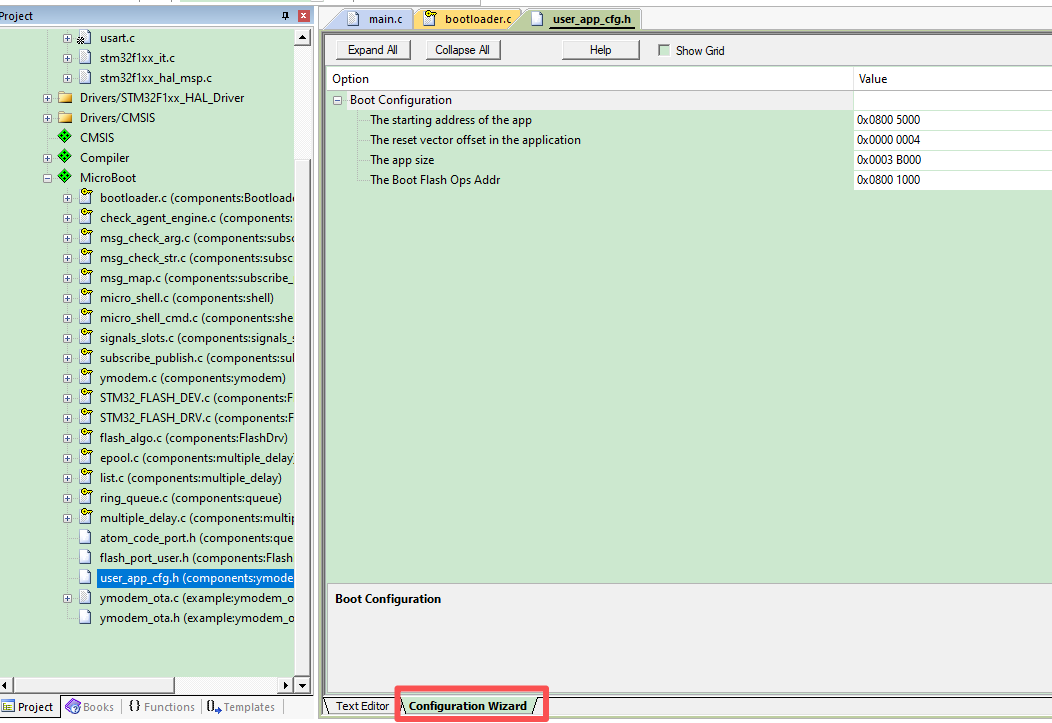Click the key icon of bootloader.c in tree
The width and height of the screenshot is (1052, 723).
(x=86, y=197)
